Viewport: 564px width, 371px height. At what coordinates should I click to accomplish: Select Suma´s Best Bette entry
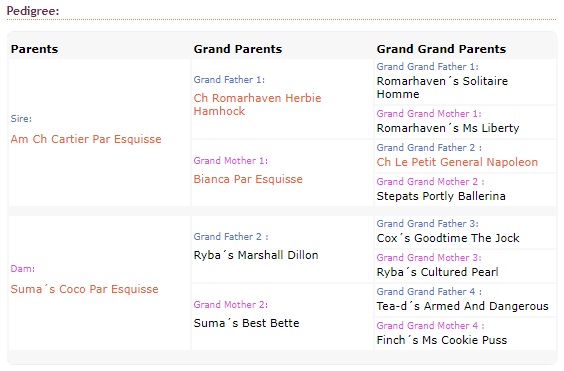pos(246,323)
